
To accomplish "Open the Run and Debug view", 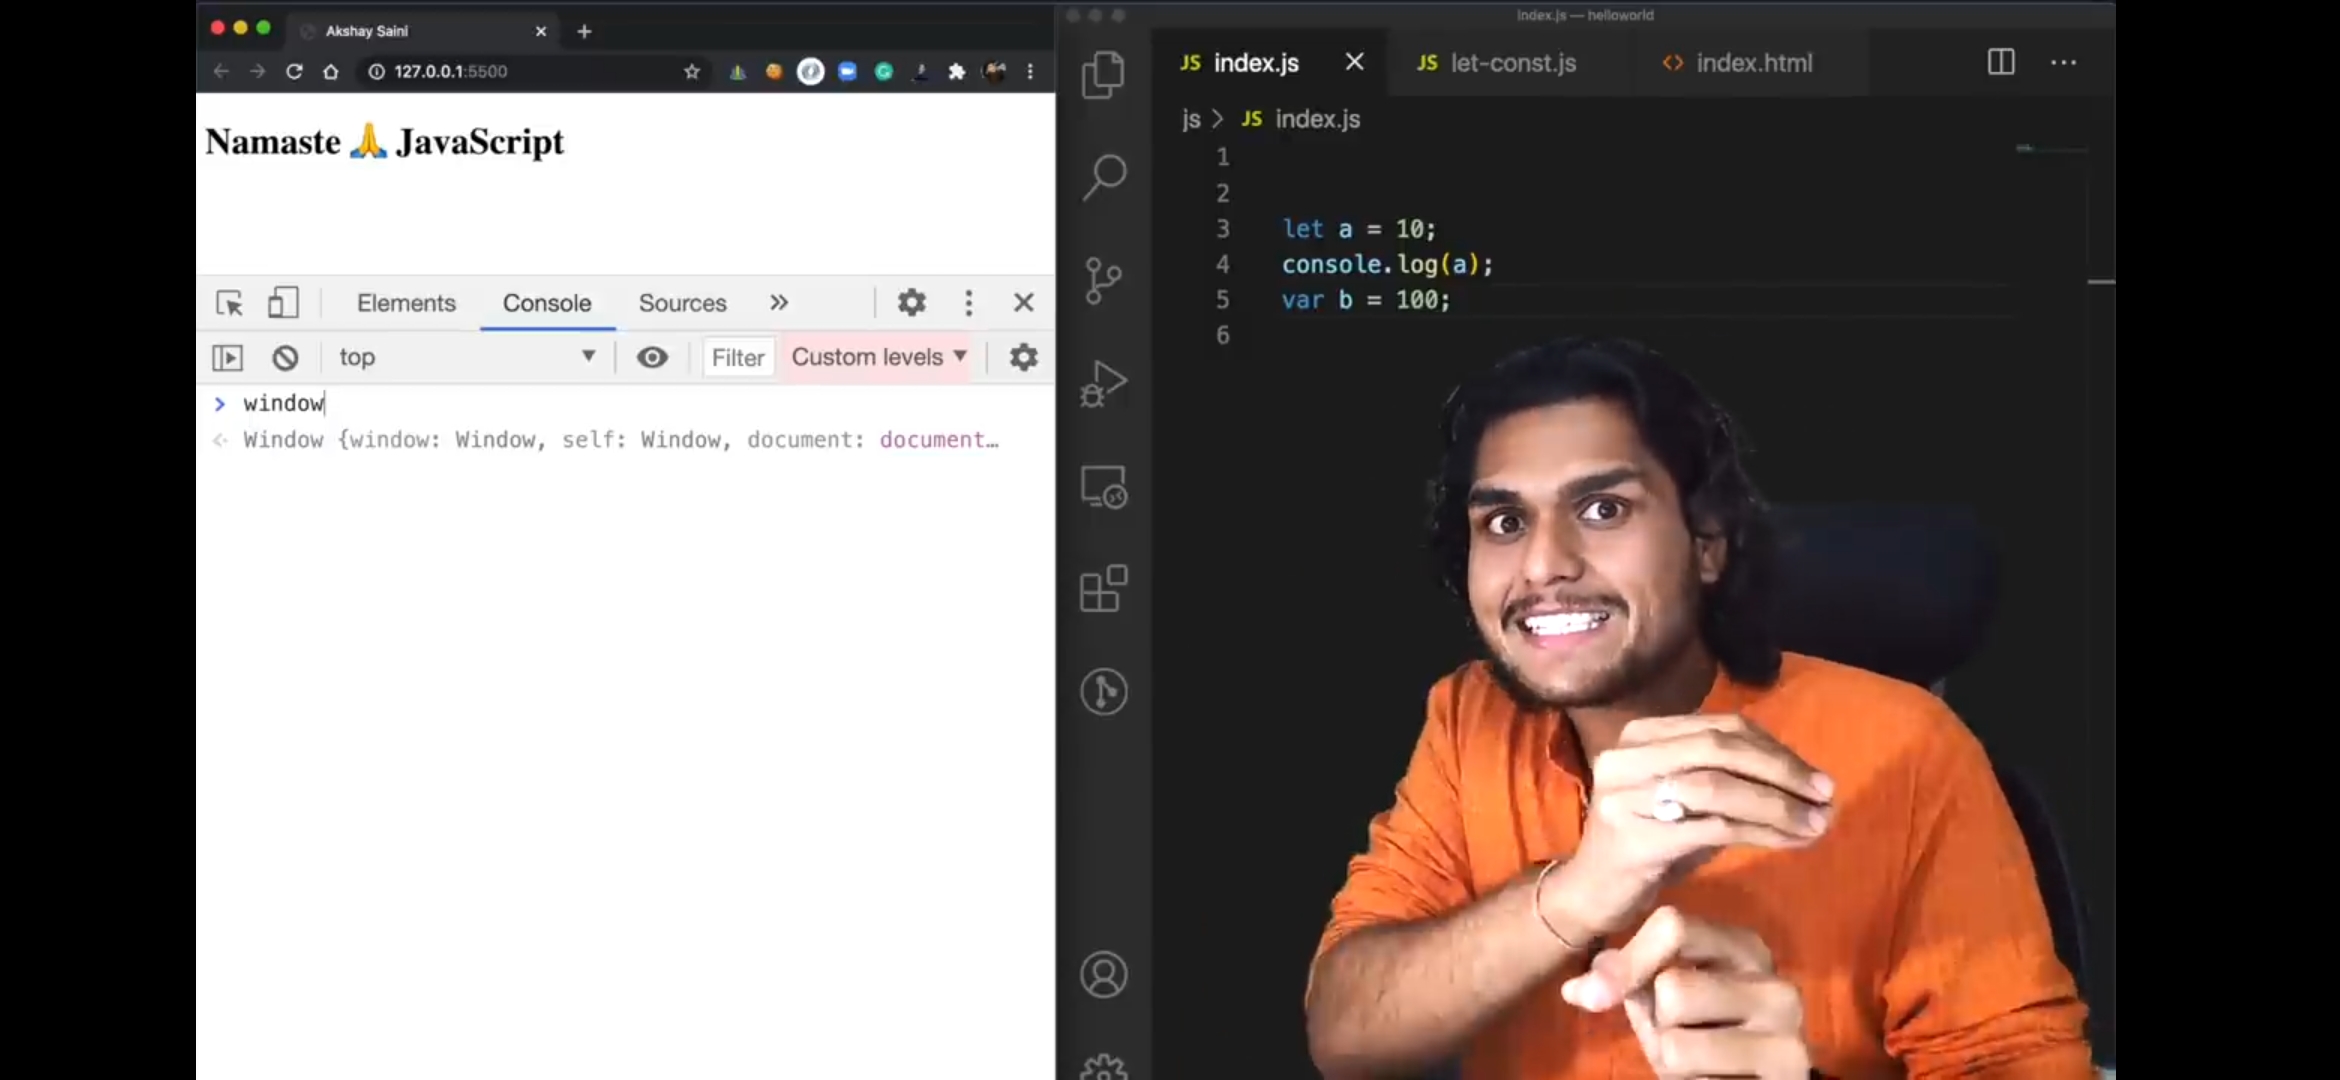I will [1103, 384].
